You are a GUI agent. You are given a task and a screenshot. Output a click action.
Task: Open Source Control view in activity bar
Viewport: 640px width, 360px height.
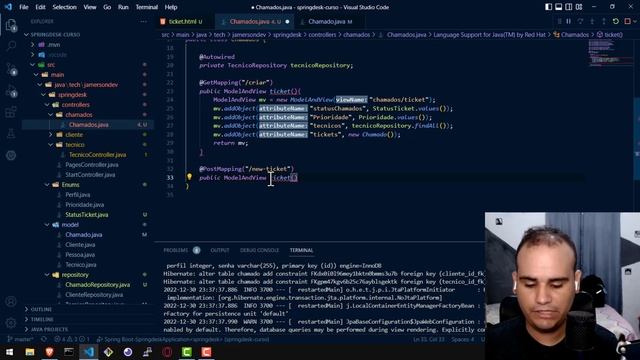tap(11, 69)
